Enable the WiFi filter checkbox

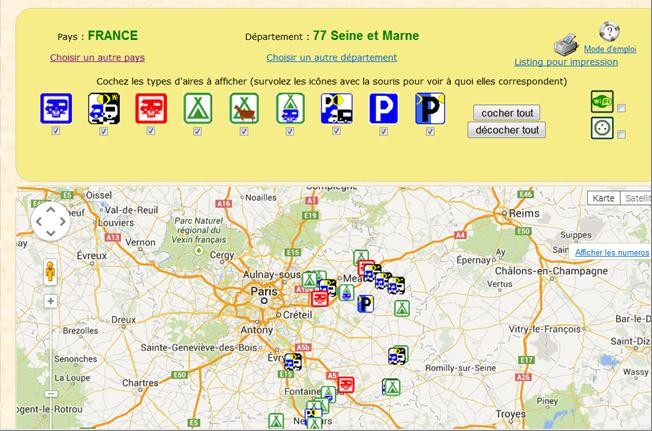point(622,108)
